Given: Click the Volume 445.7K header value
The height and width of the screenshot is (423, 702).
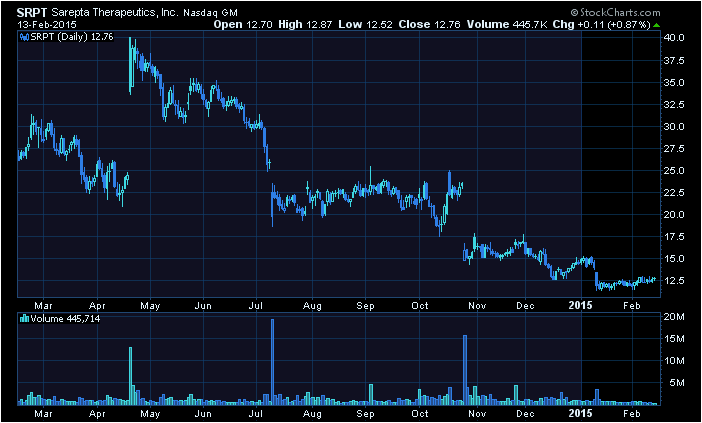Looking at the screenshot, I should [x=507, y=25].
